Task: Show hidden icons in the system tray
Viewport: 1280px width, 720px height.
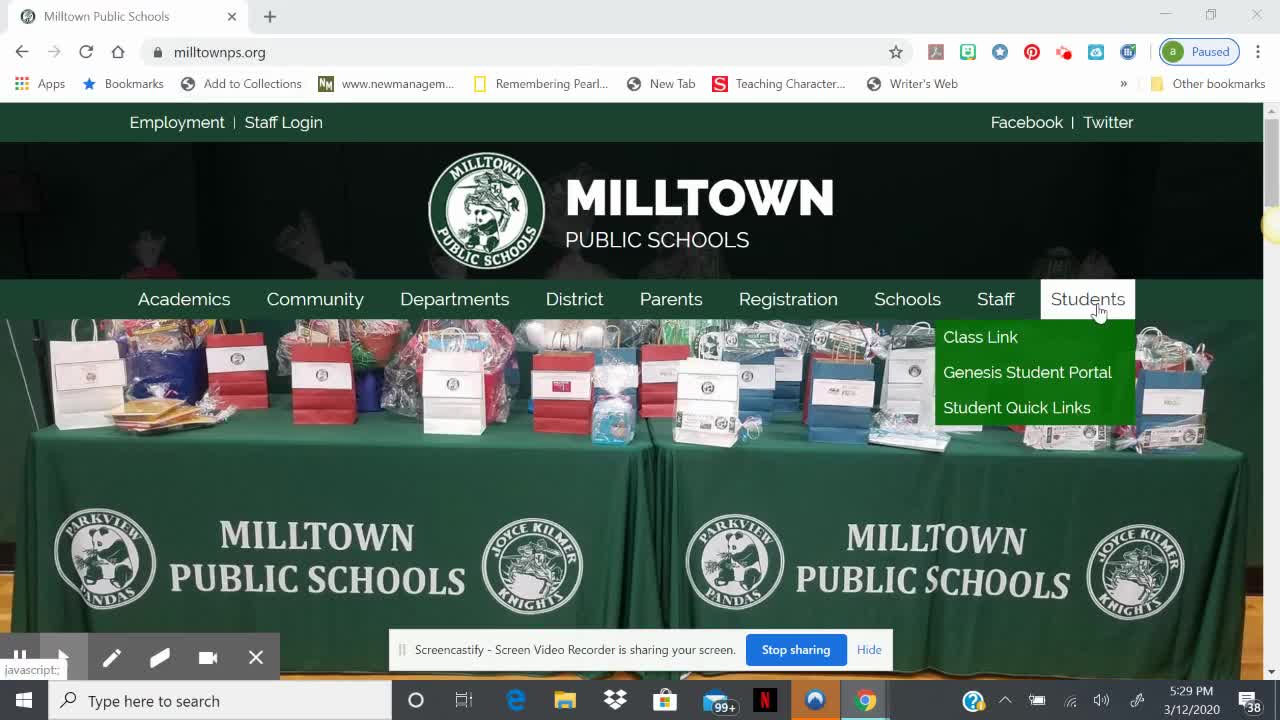Action: [1005, 699]
